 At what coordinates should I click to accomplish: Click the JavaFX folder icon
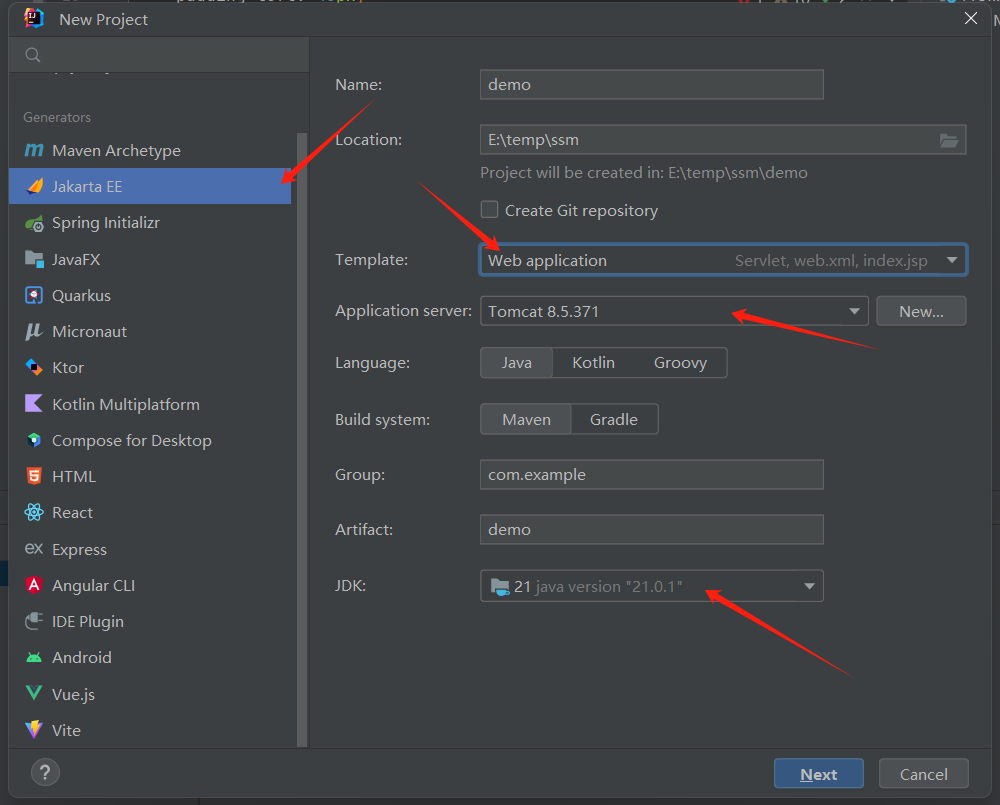[x=34, y=259]
